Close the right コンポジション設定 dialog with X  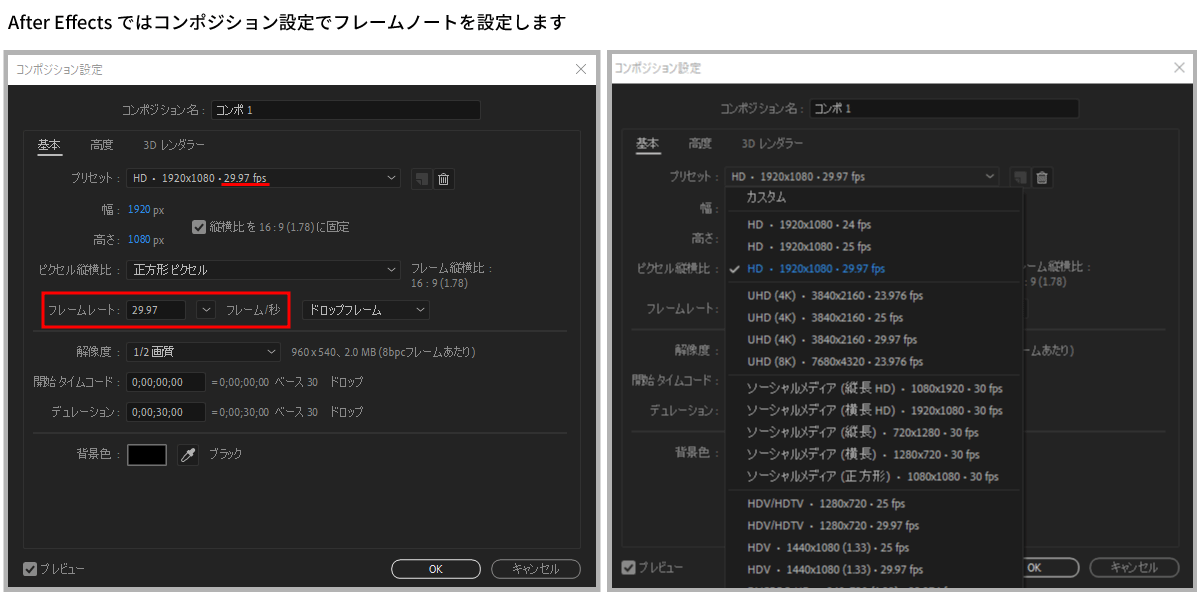pos(1179,67)
